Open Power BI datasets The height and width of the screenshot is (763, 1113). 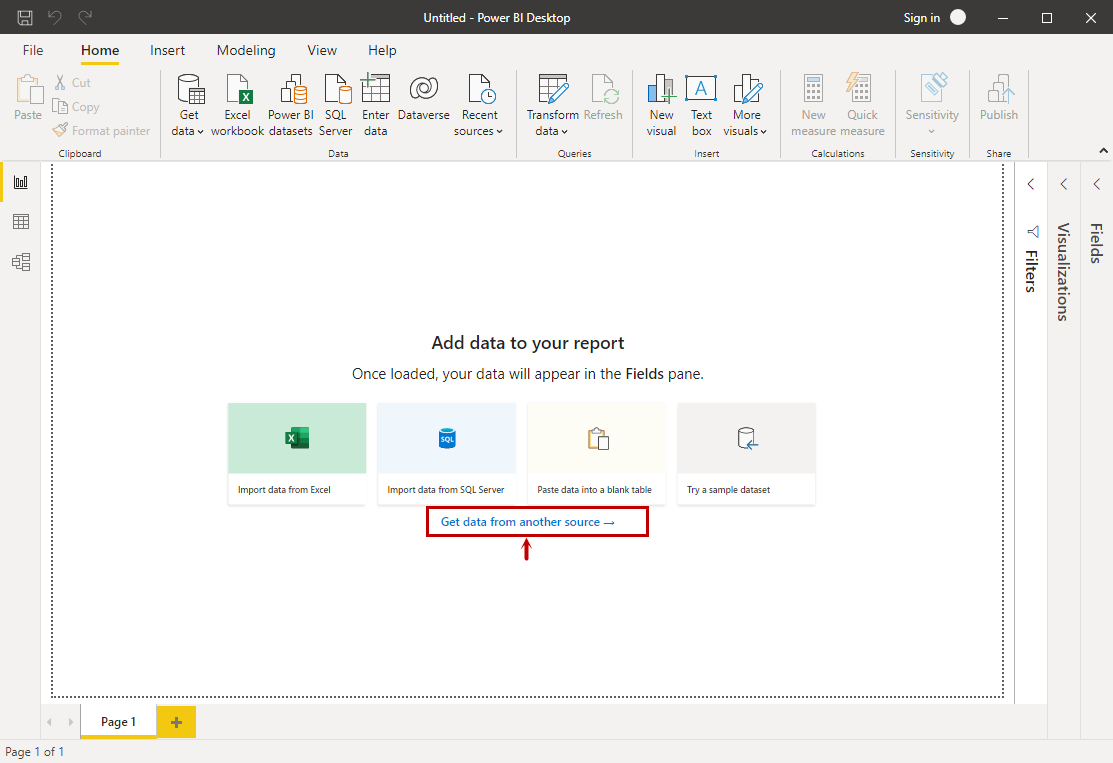(x=290, y=90)
